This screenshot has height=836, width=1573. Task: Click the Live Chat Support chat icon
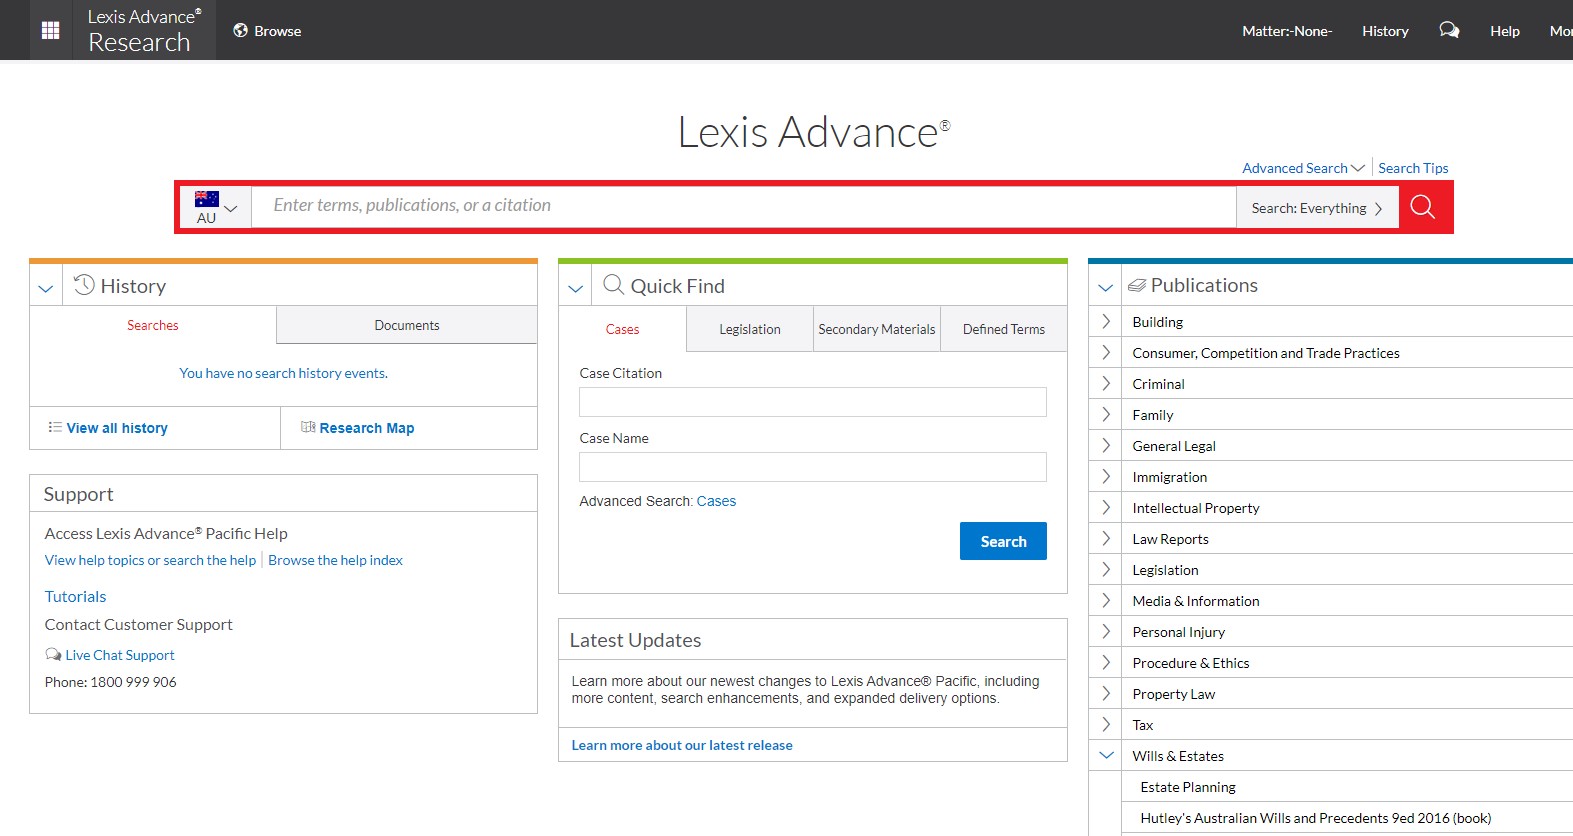click(53, 654)
